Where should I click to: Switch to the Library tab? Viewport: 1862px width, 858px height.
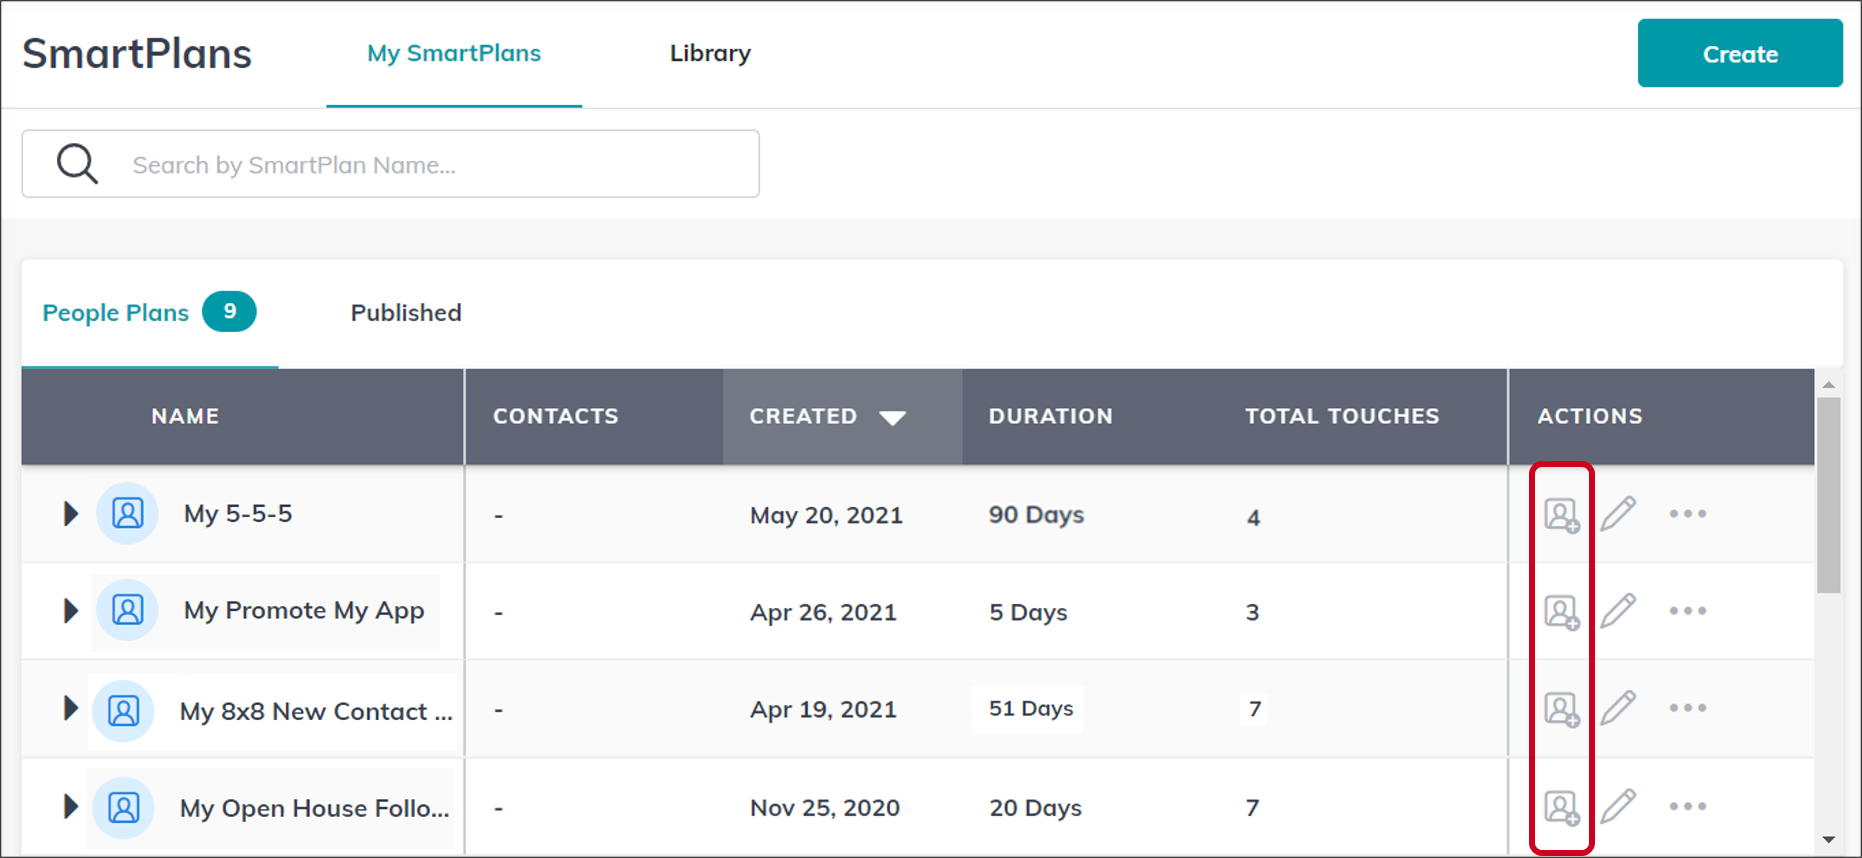710,54
